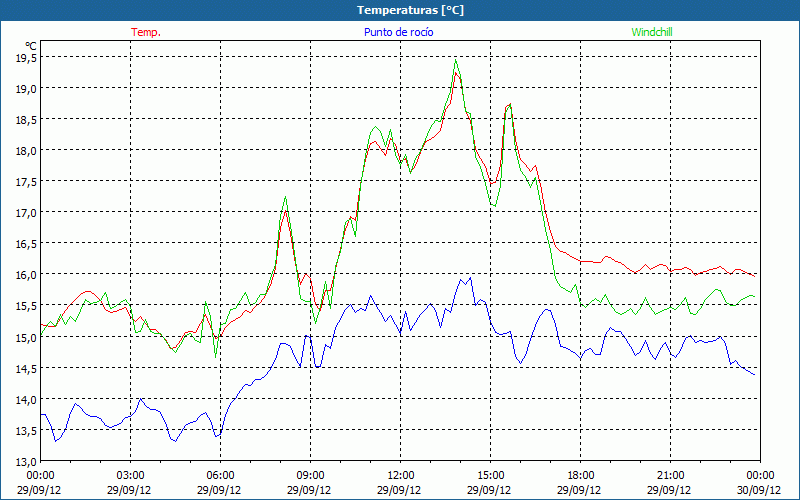Click the 15:00 time axis label
The image size is (800, 500).
[x=490, y=476]
